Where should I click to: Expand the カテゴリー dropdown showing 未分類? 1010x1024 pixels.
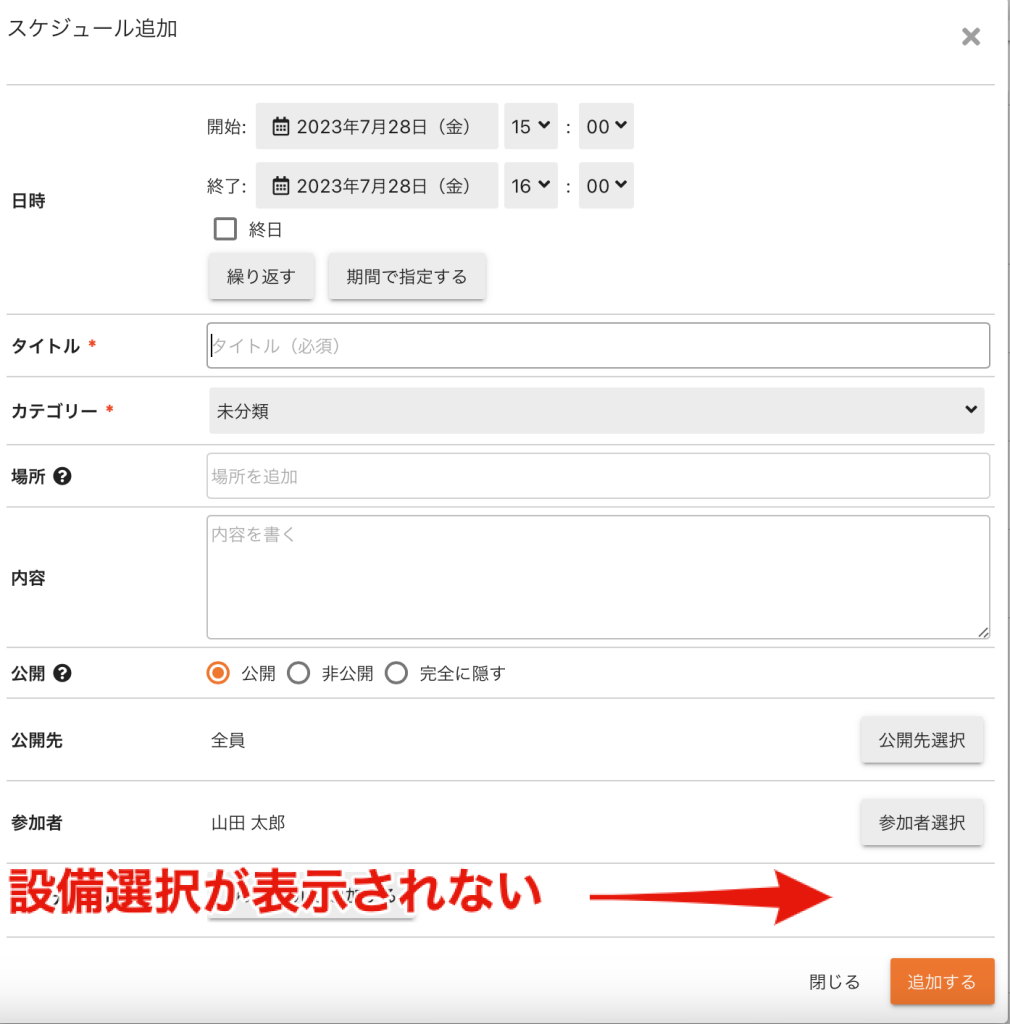[596, 411]
